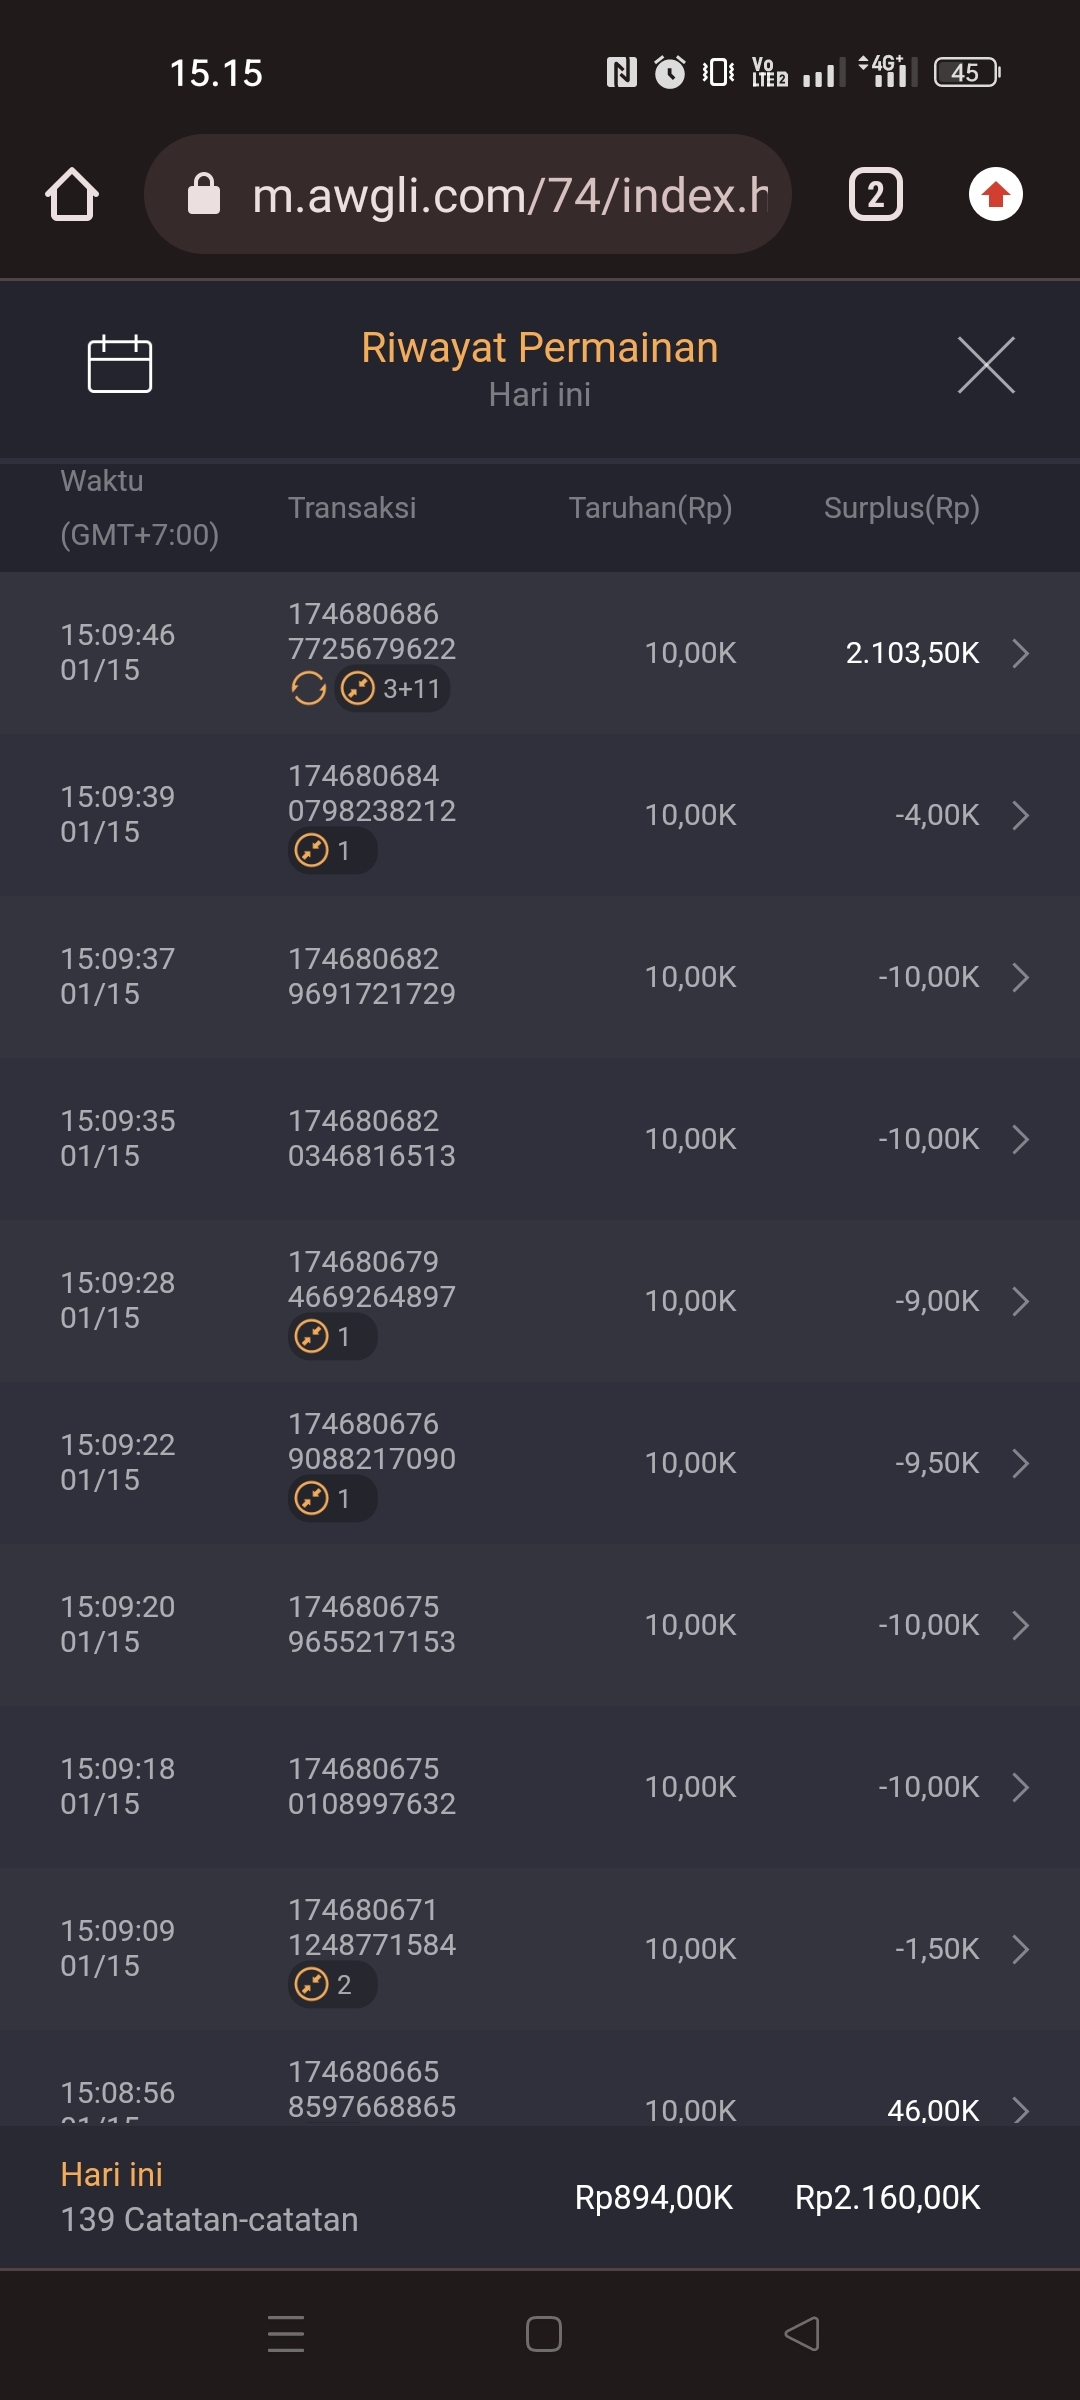Tap the browser home icon
The width and height of the screenshot is (1080, 2400).
(72, 194)
